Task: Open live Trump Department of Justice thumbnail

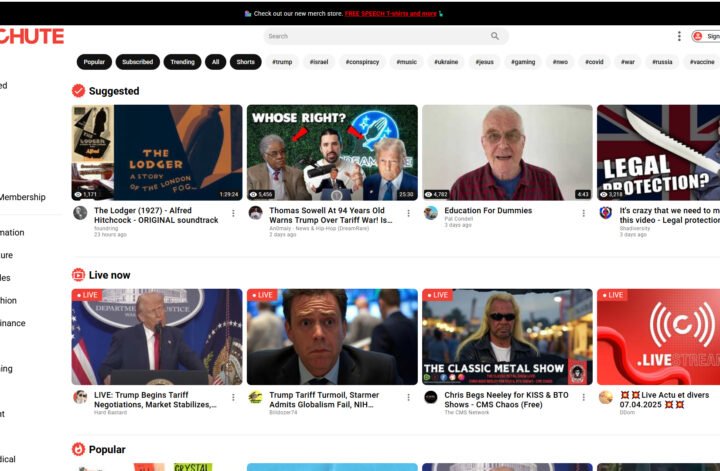Action: 157,336
